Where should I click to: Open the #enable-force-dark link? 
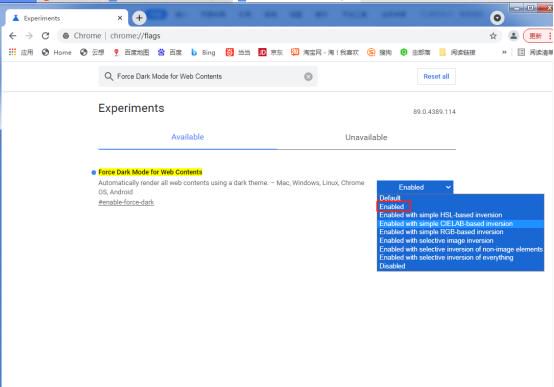(126, 203)
